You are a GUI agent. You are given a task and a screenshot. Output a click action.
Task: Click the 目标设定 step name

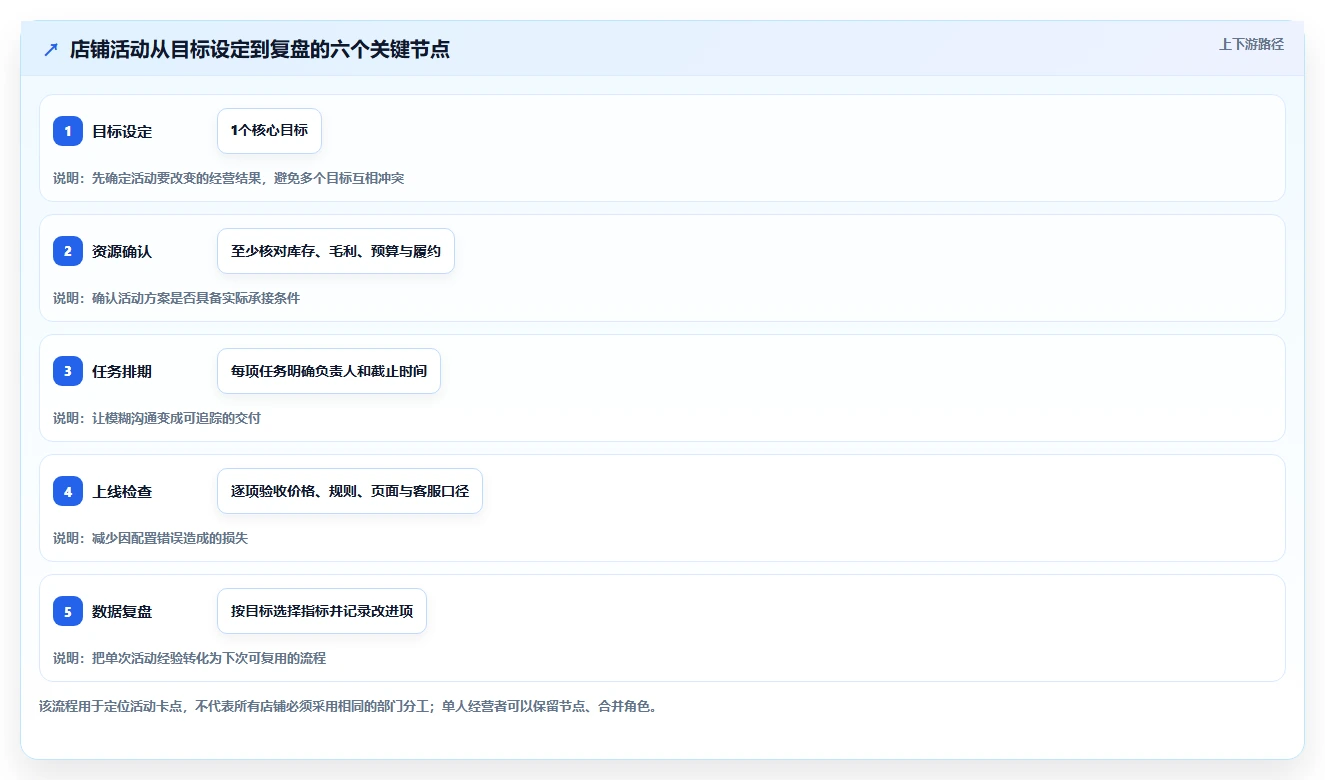click(x=122, y=132)
